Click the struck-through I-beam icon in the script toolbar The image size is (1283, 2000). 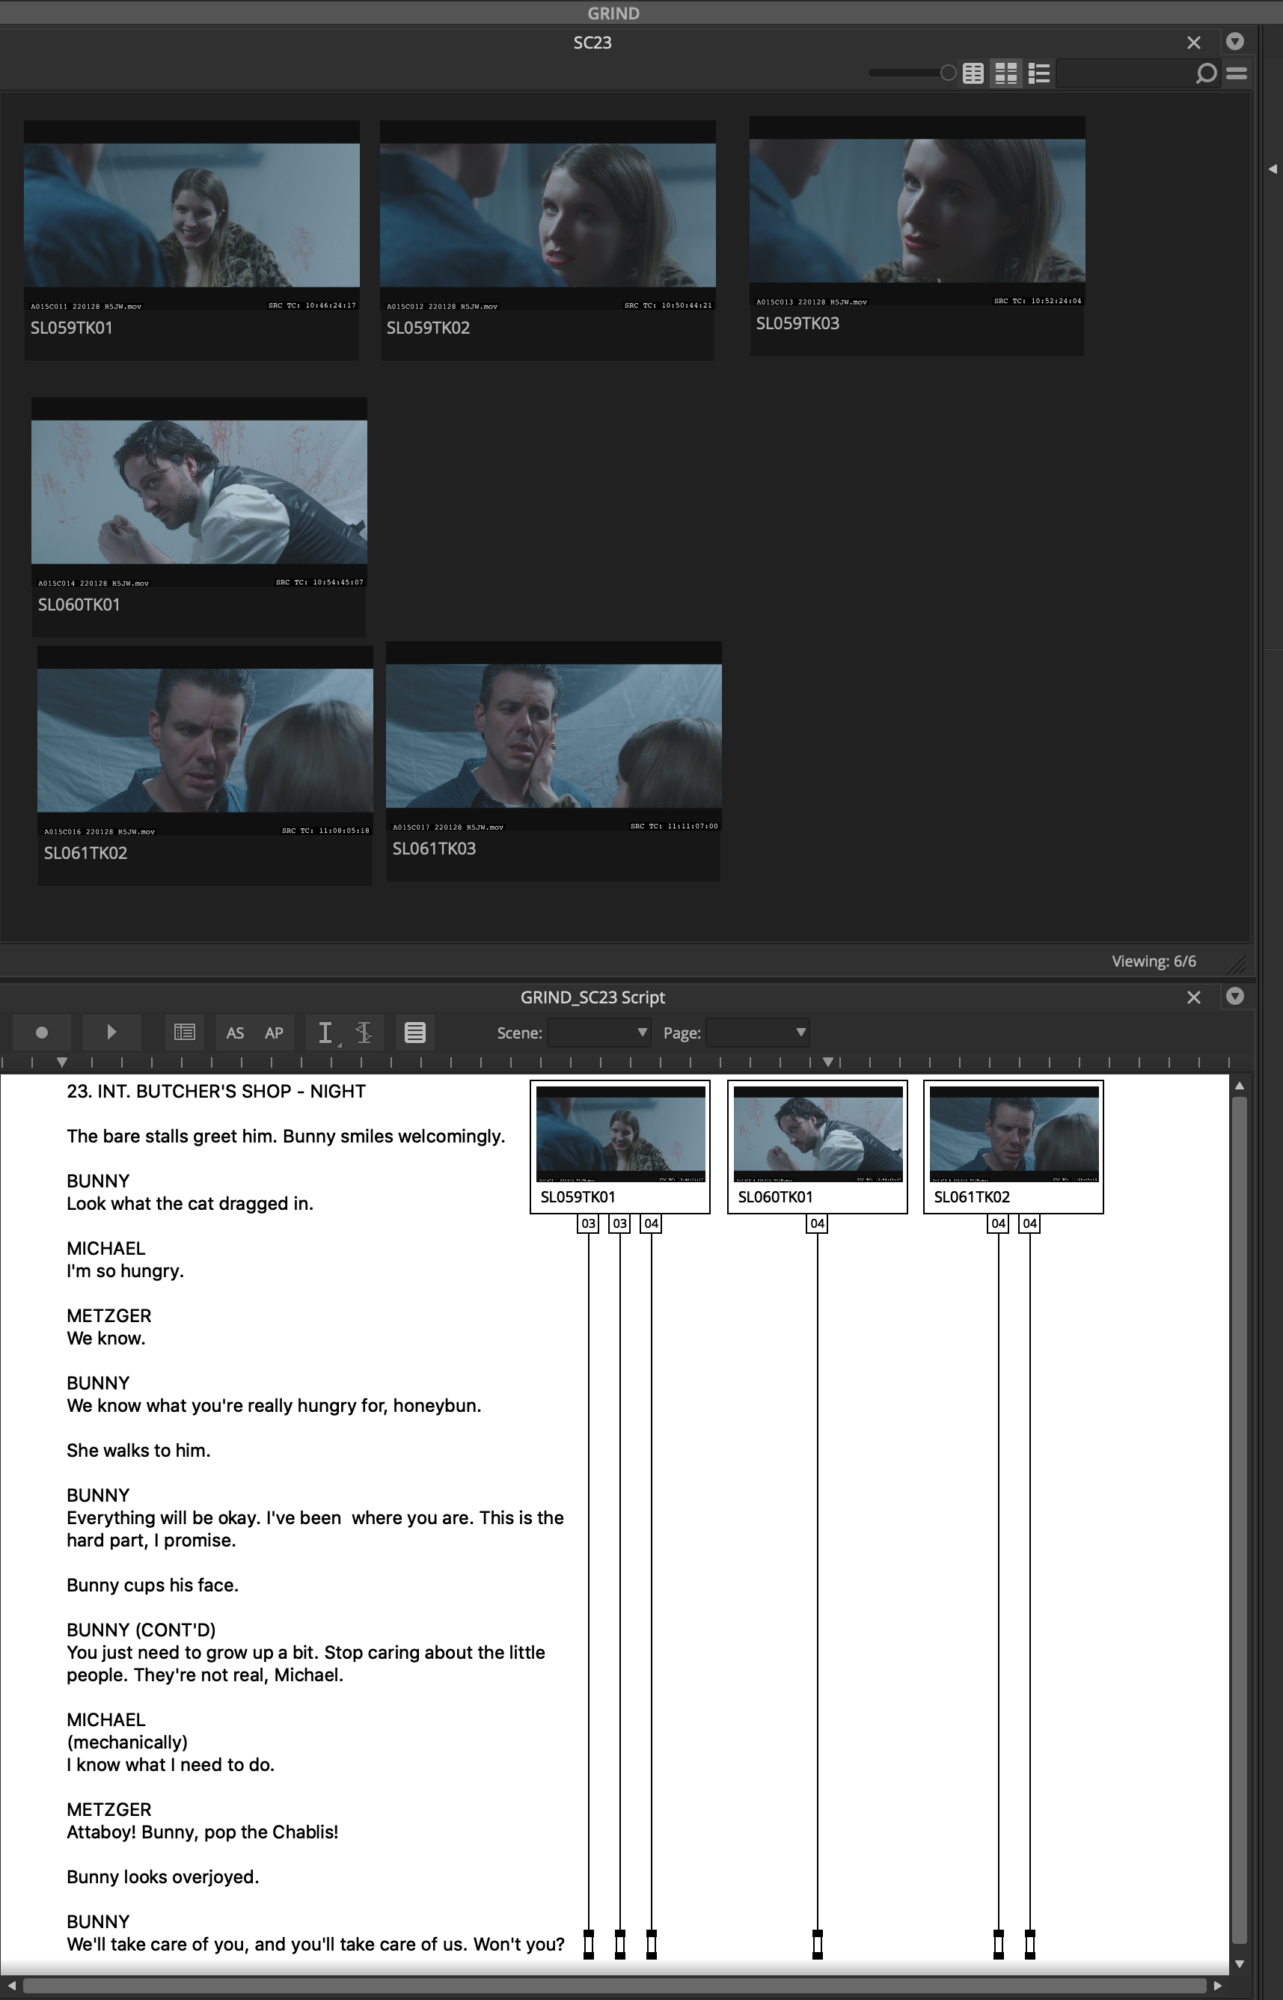(364, 1033)
